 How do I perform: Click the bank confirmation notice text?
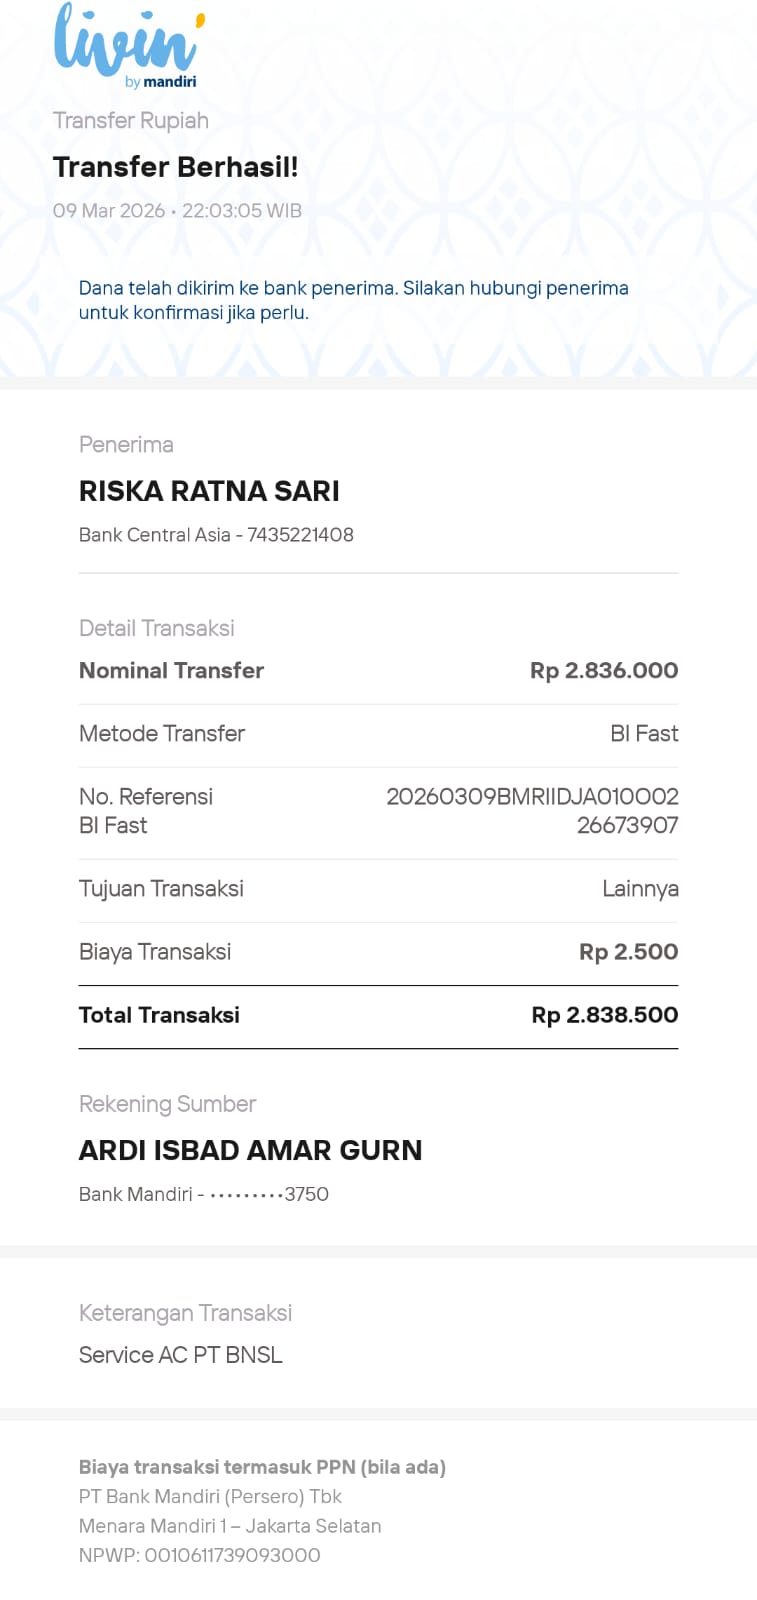tap(353, 300)
